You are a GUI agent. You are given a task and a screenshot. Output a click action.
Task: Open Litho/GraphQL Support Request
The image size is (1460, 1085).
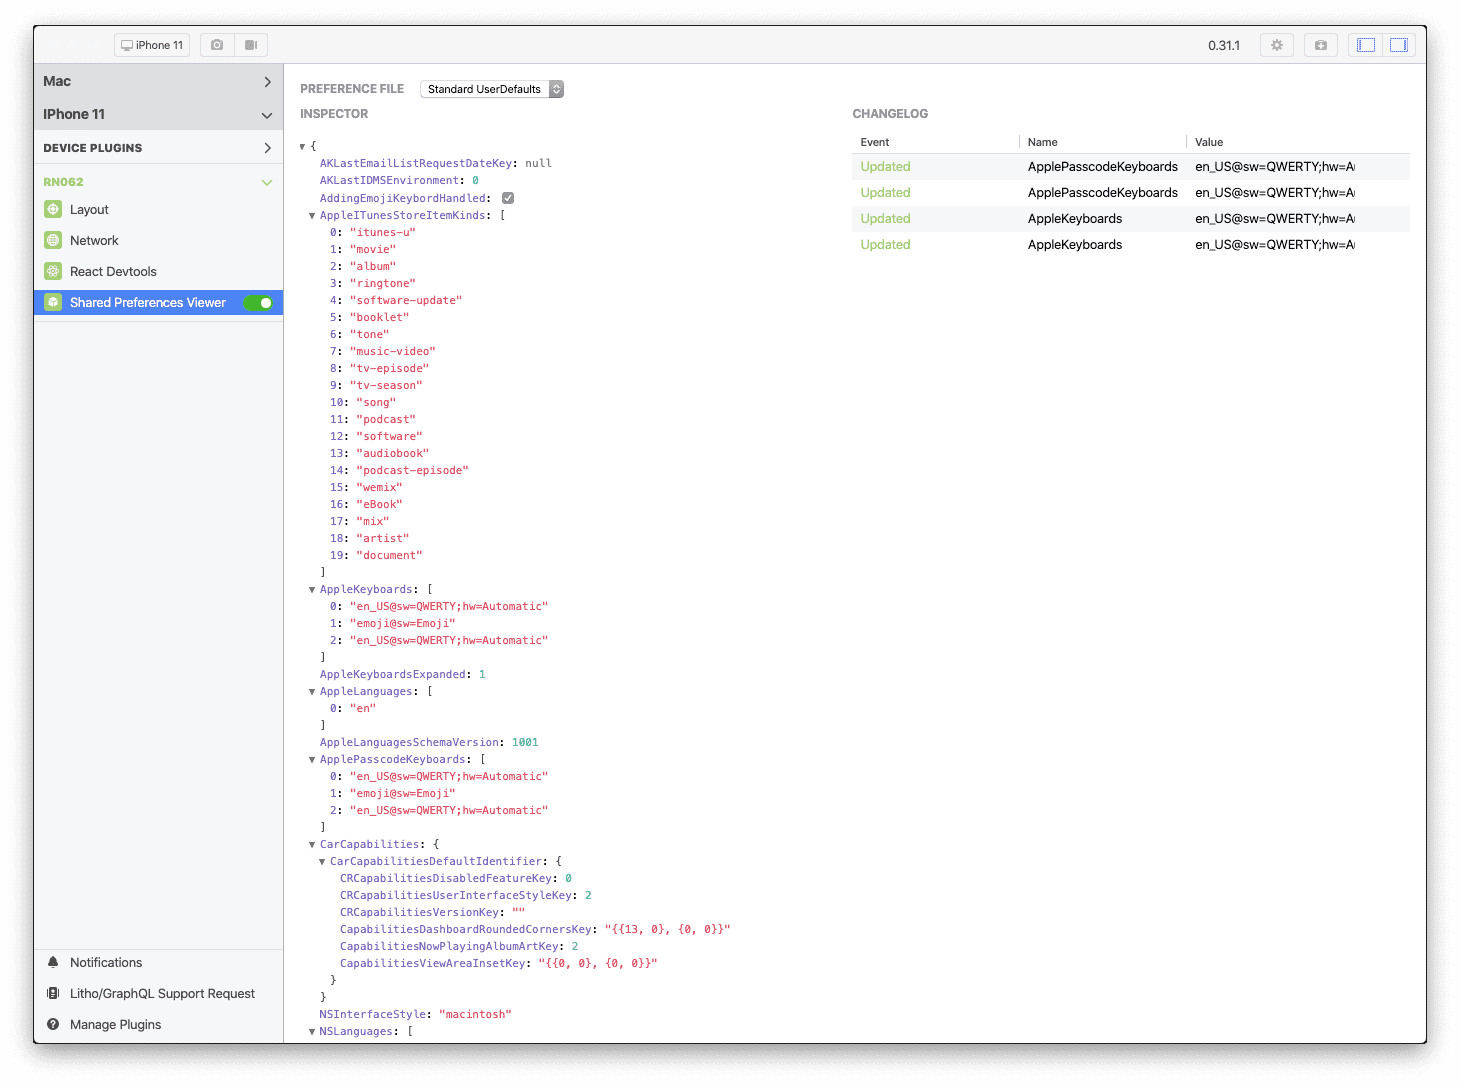pyautogui.click(x=162, y=993)
